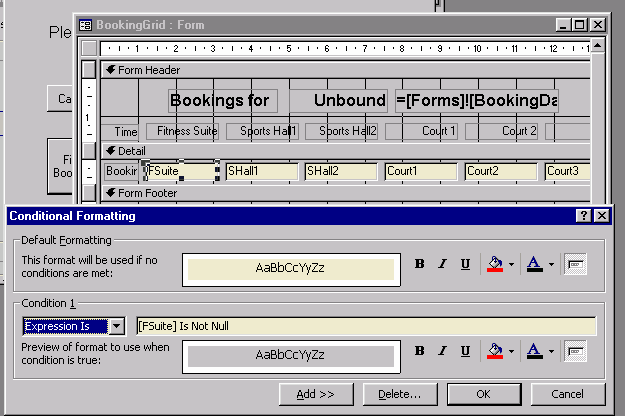Select the SHall1 text box in Detail

(x=261, y=171)
